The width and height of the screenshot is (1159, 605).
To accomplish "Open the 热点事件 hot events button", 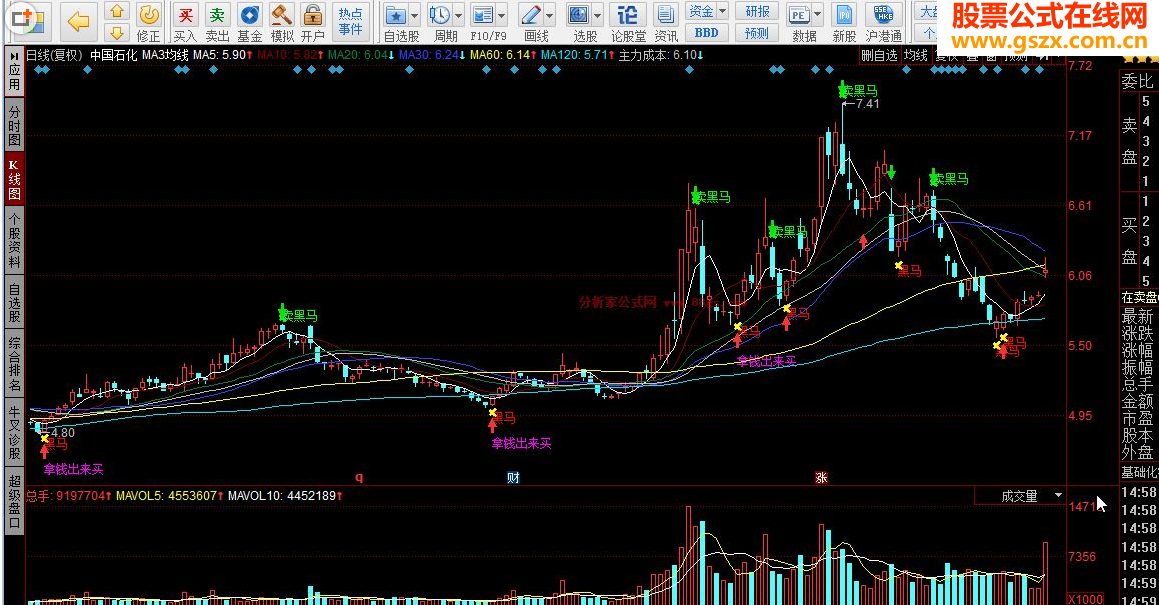I will [x=350, y=21].
